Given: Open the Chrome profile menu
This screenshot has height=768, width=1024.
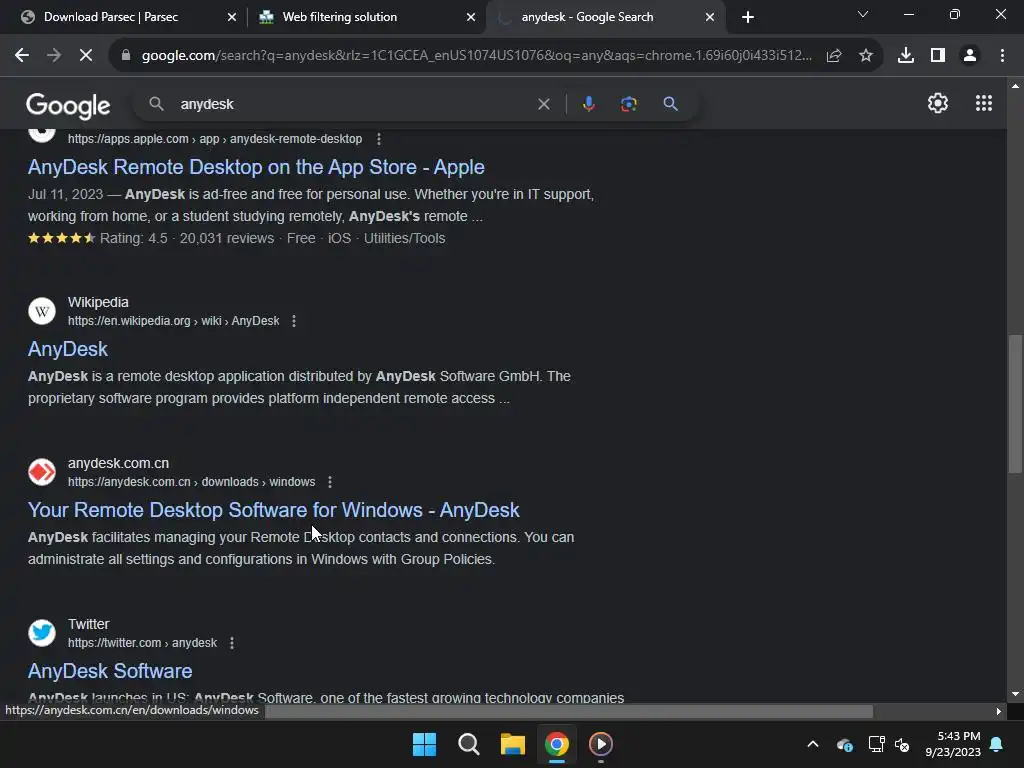Looking at the screenshot, I should pos(970,56).
